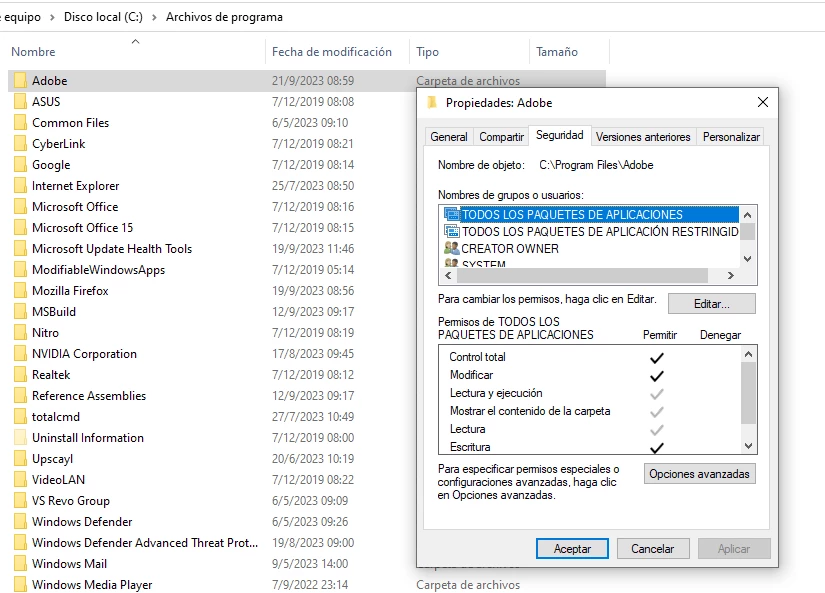Click the Microsoft Office 15 folder icon
The image size is (825, 593).
coord(20,227)
